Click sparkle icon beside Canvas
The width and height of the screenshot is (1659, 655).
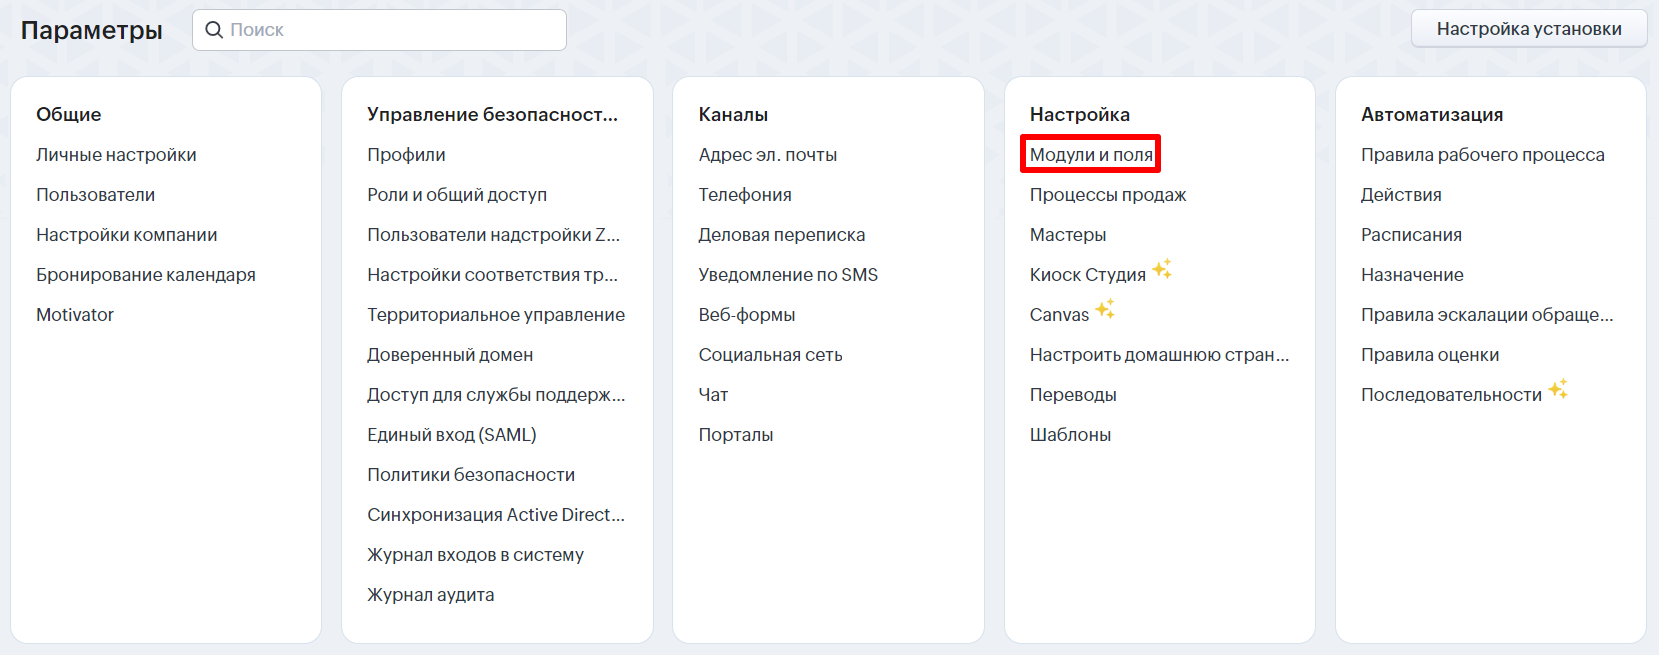pyautogui.click(x=1105, y=310)
